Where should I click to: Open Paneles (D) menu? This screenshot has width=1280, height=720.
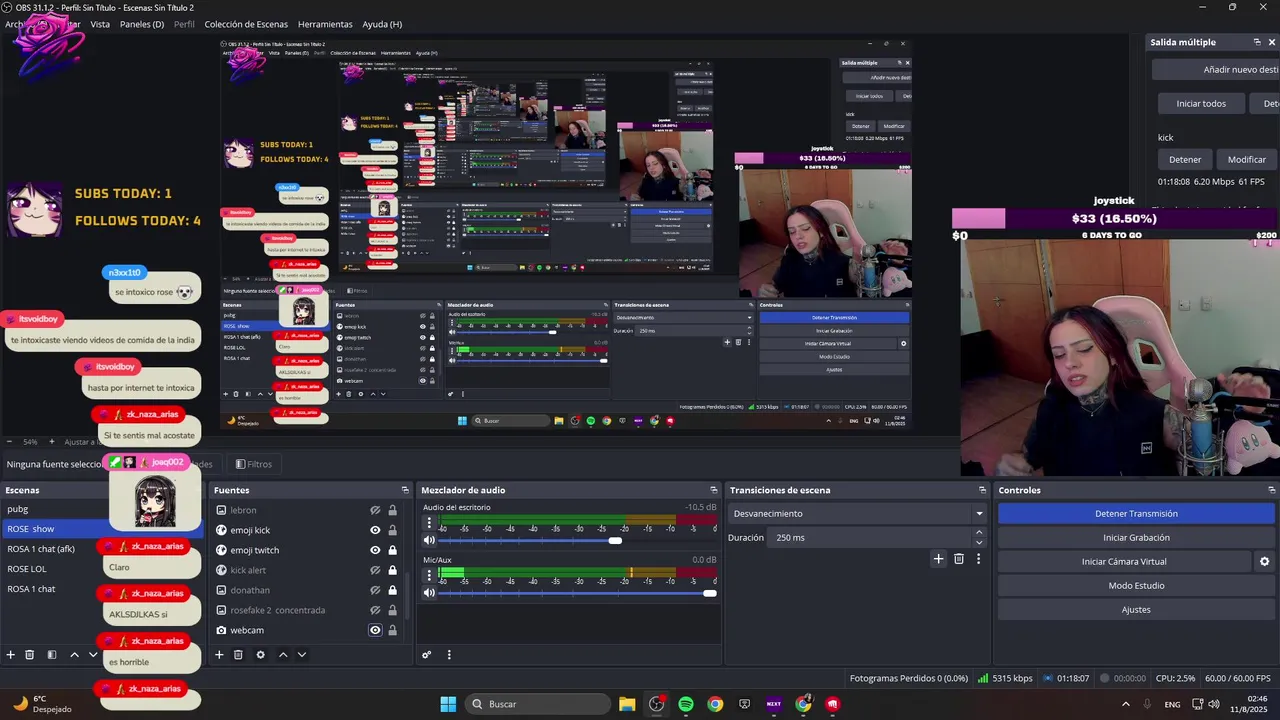tap(142, 24)
